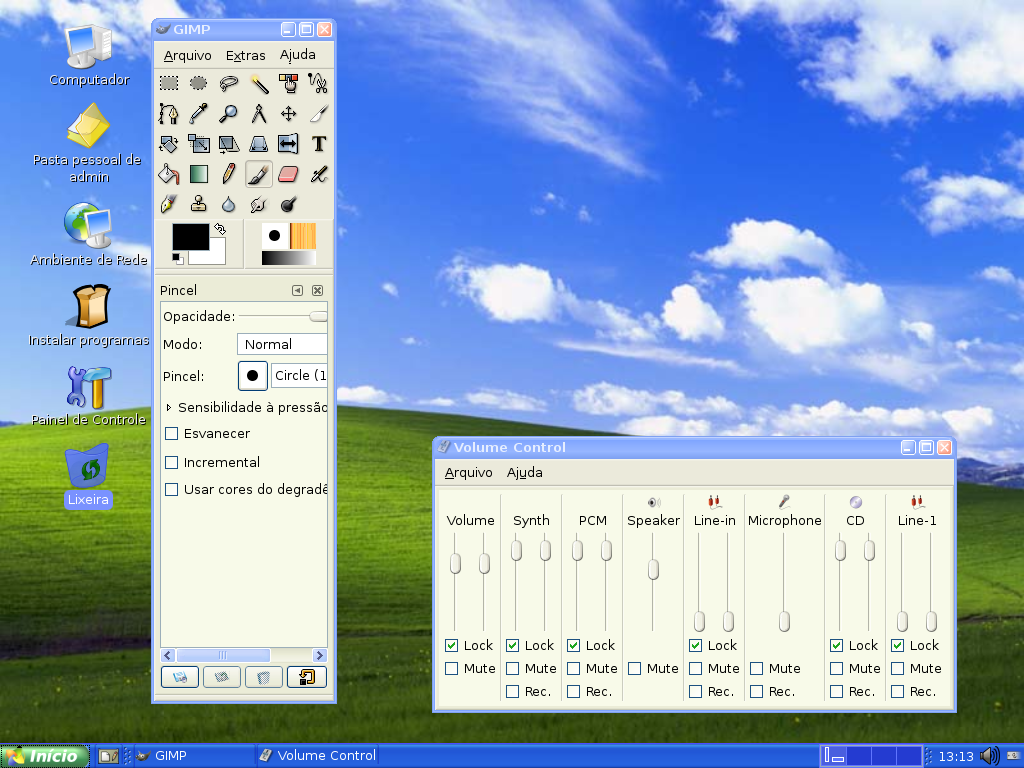Click the tool options horizontal scrollbar
The image size is (1024, 768).
click(244, 655)
